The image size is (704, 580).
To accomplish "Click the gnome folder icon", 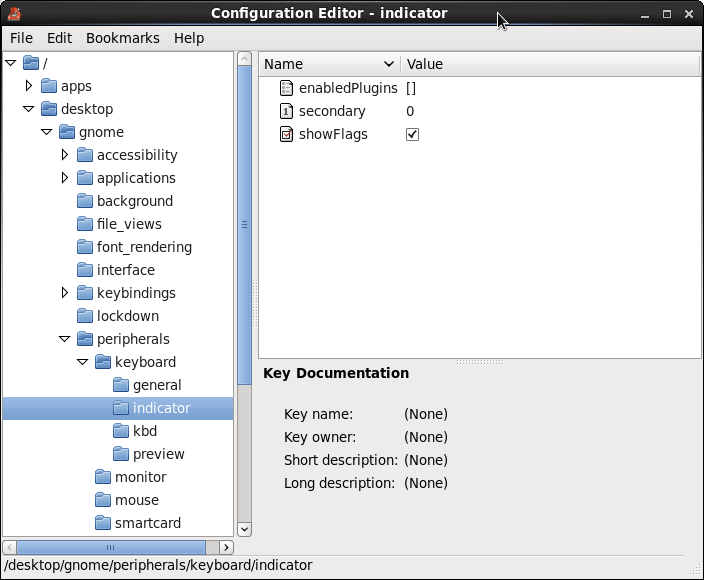I will tap(67, 132).
